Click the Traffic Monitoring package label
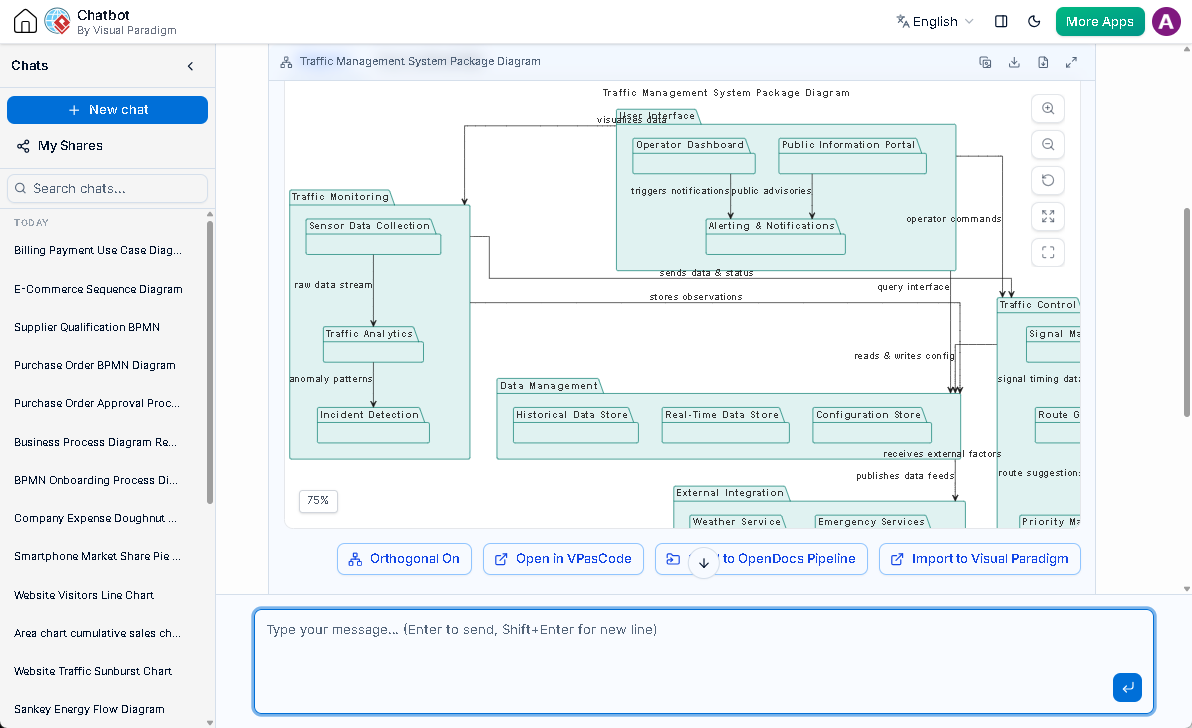1192x728 pixels. coord(340,197)
